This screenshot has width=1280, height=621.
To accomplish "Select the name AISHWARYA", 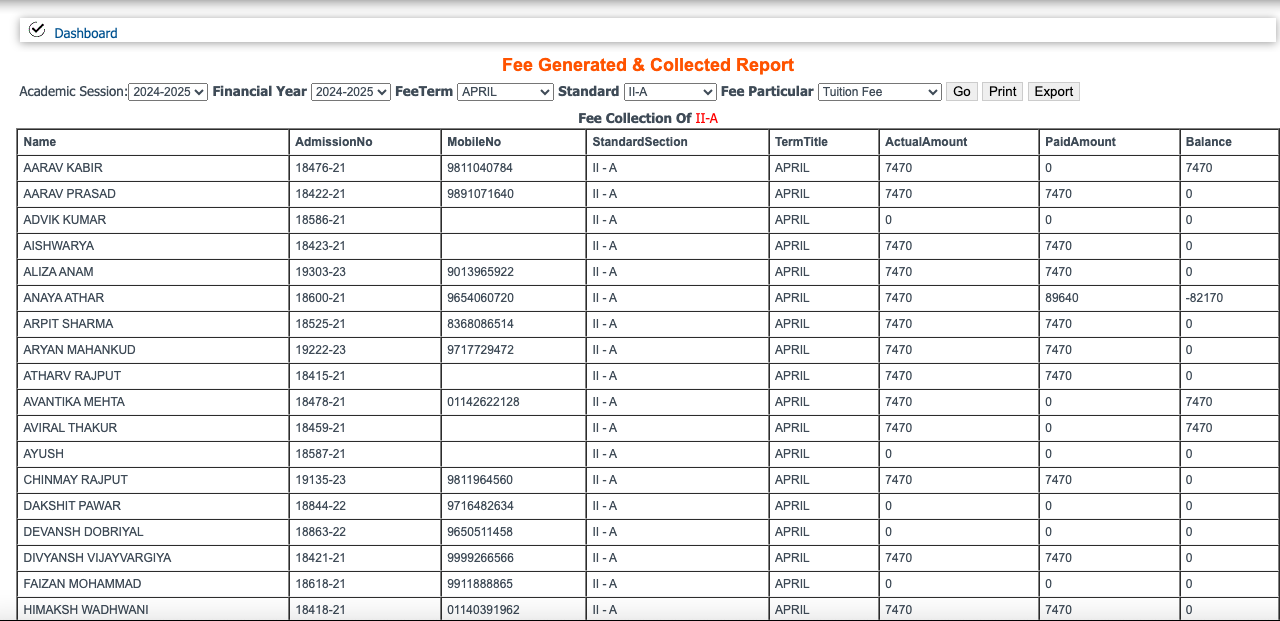I will tap(57, 246).
